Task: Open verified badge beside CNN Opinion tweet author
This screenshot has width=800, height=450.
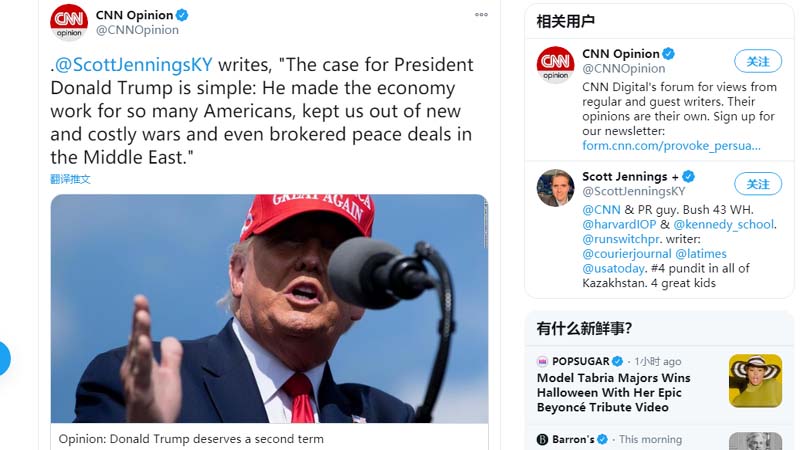Action: [x=182, y=15]
